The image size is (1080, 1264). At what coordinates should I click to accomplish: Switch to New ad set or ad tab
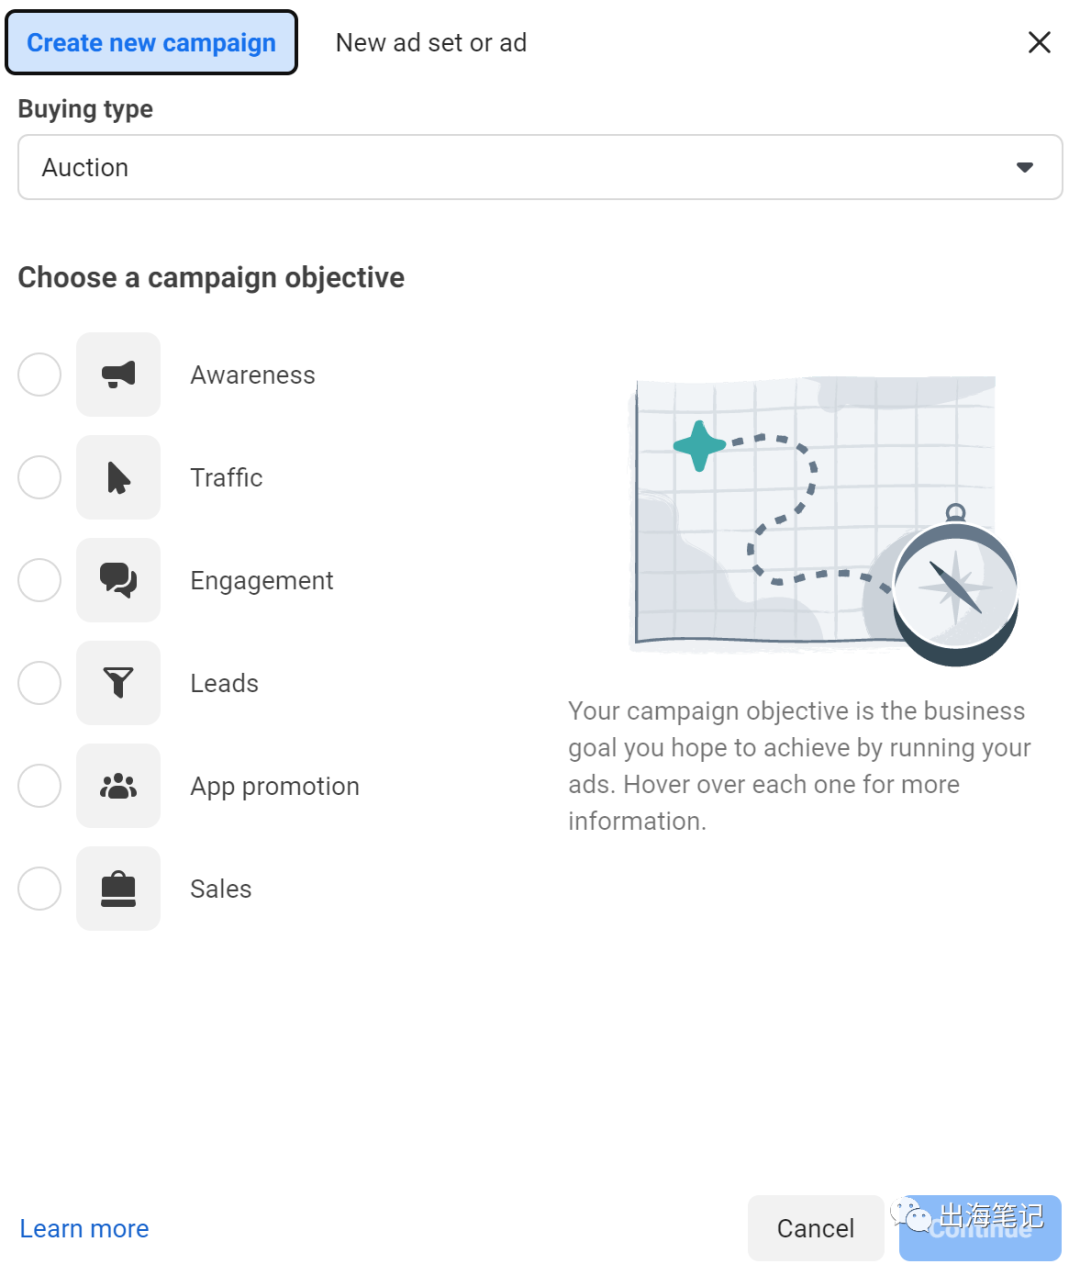(x=431, y=43)
